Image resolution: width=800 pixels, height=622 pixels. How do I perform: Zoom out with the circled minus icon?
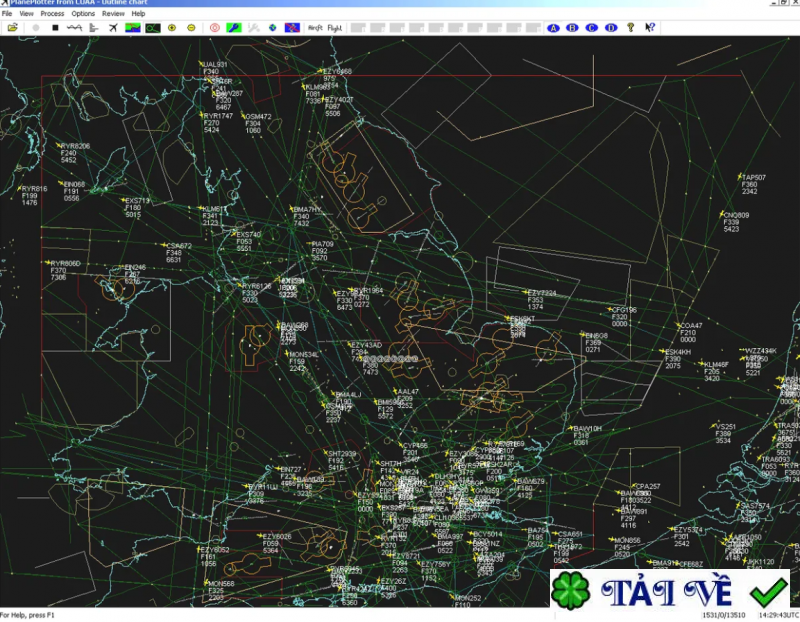[x=189, y=29]
